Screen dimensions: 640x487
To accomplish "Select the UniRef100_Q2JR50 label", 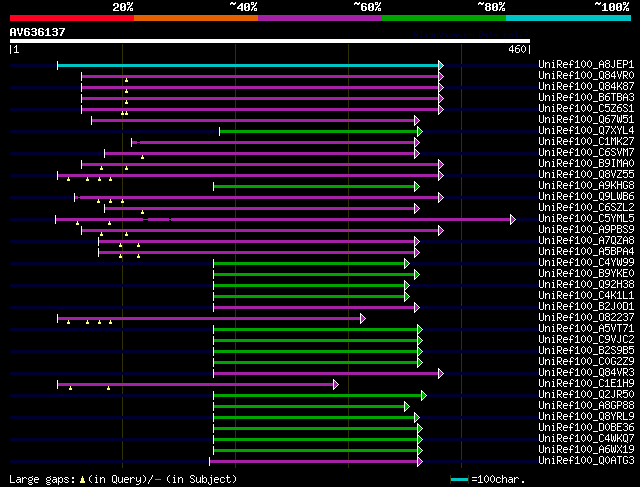I will pyautogui.click(x=586, y=395).
